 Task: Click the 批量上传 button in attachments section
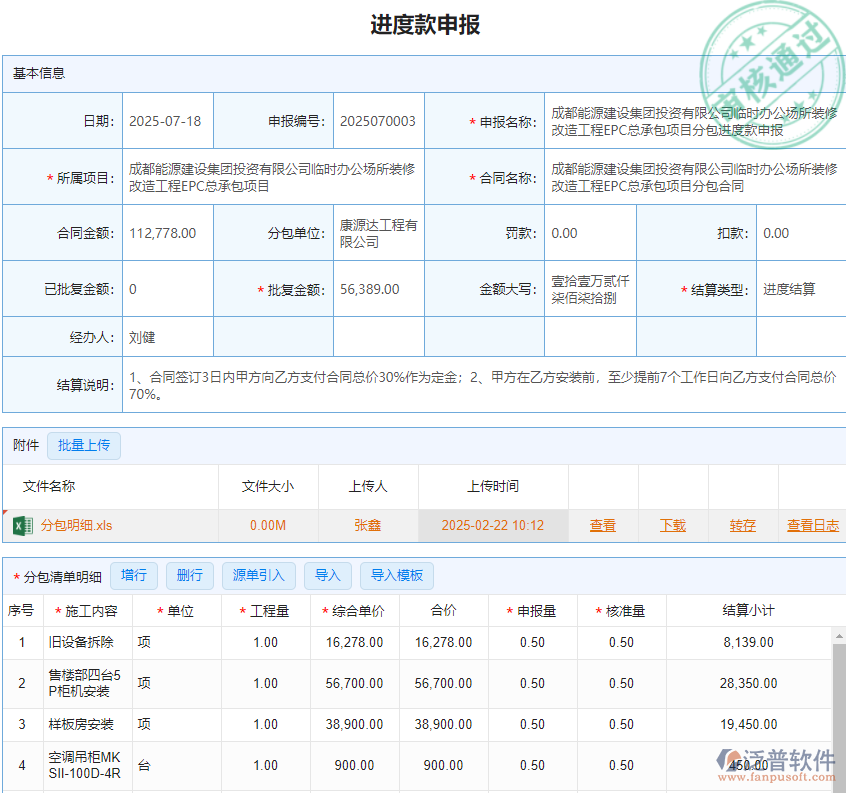coord(84,445)
